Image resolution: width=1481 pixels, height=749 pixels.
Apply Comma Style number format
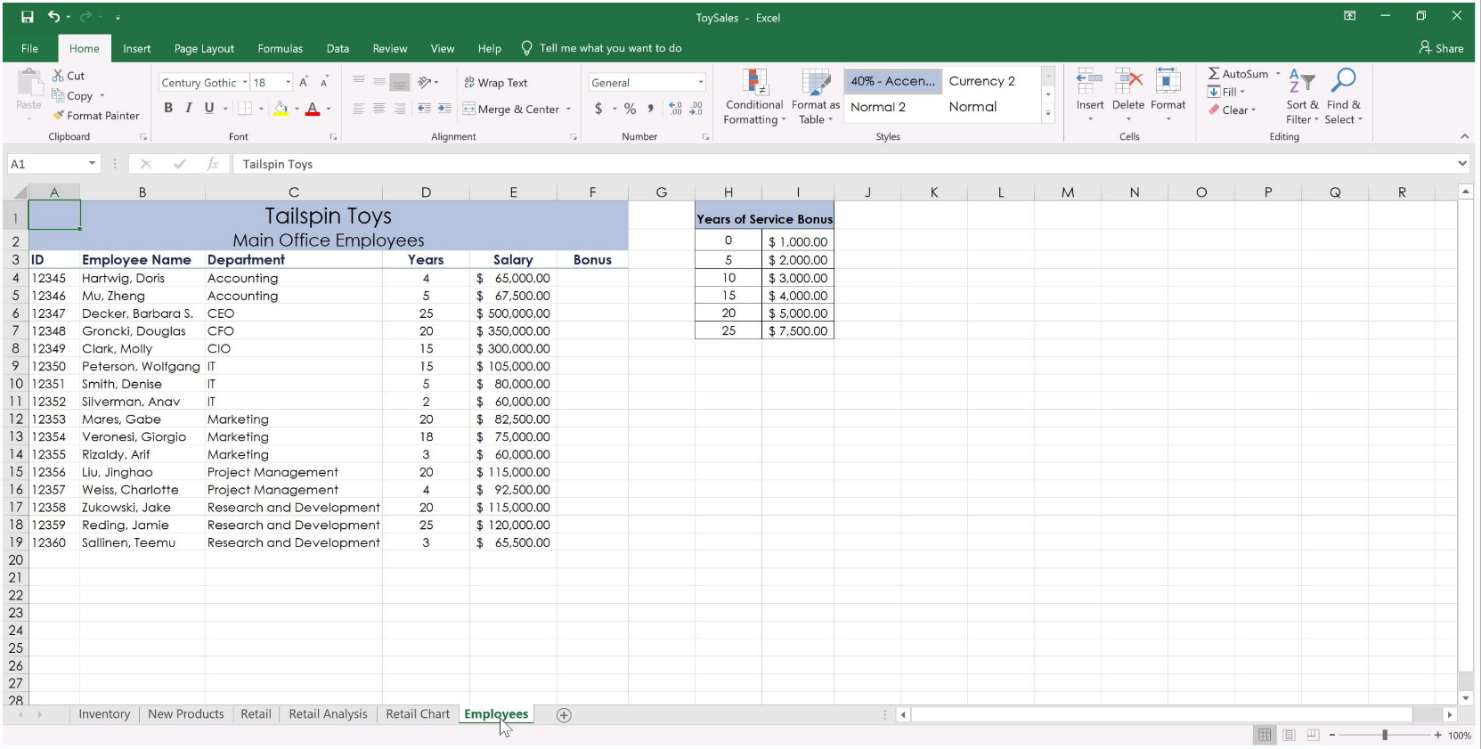click(651, 109)
